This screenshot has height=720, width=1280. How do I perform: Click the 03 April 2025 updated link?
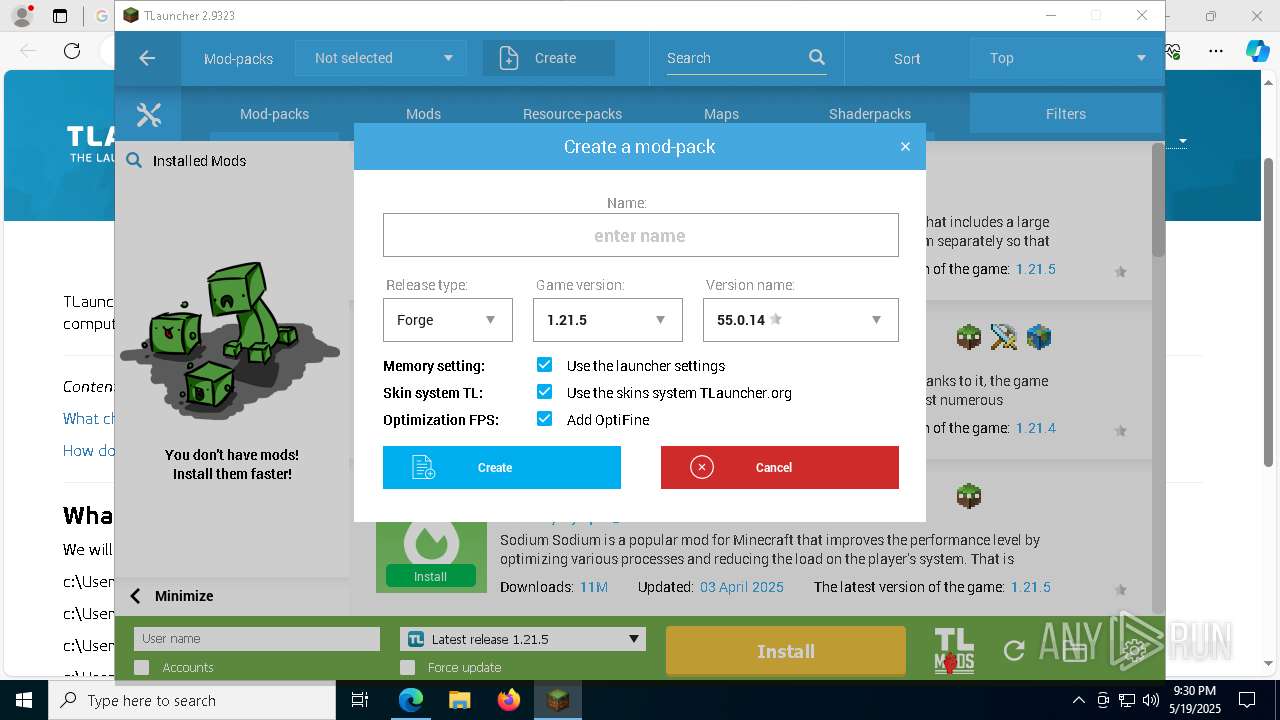click(742, 587)
